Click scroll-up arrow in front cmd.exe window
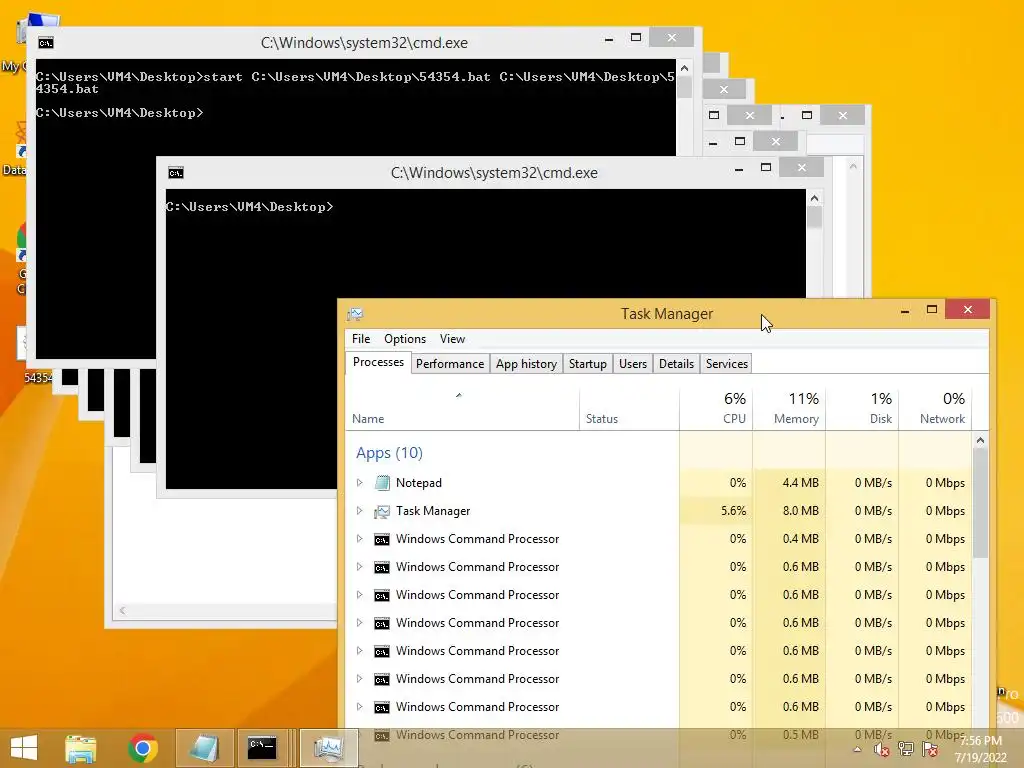 814,198
